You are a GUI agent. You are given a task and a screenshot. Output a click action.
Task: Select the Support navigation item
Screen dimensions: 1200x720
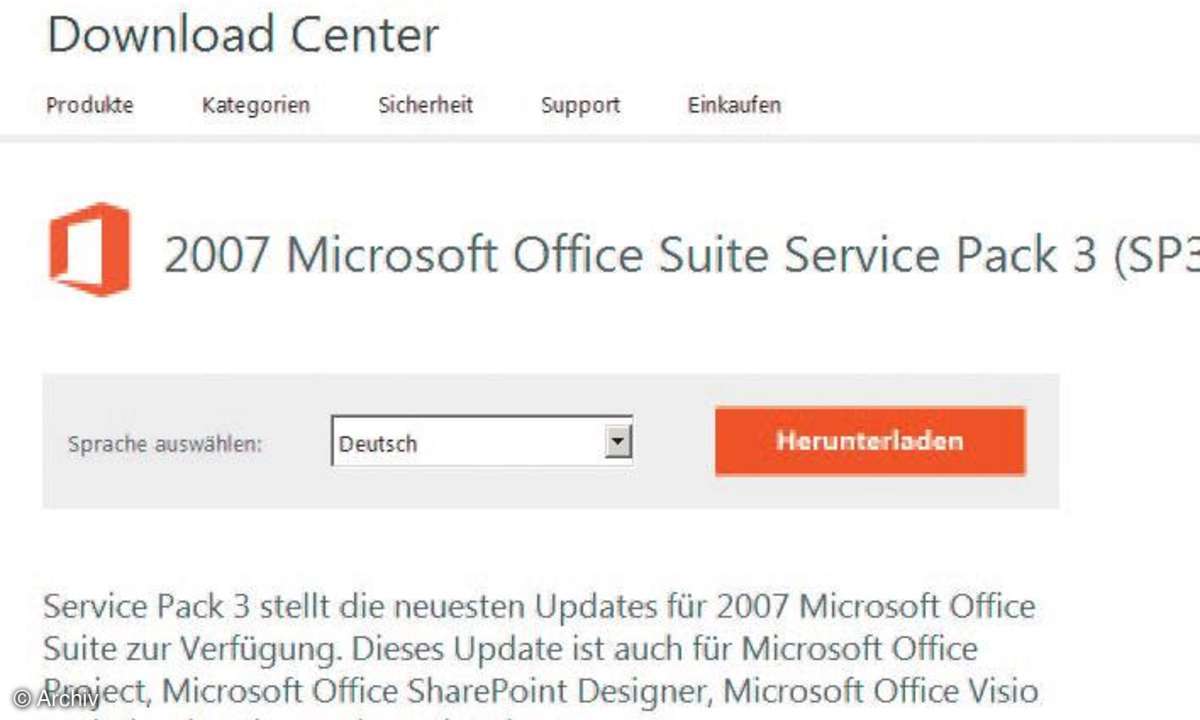(580, 105)
